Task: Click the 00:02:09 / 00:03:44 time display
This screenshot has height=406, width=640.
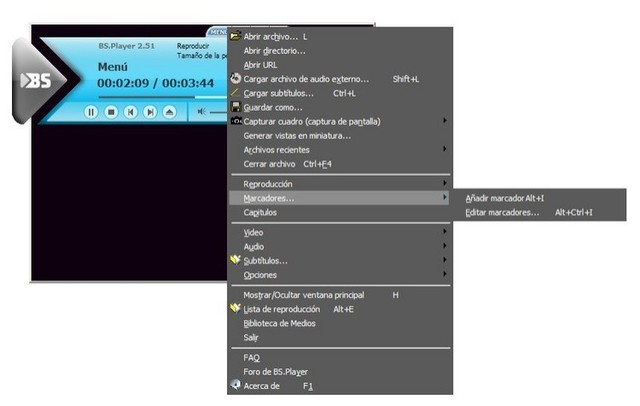Action: pyautogui.click(x=156, y=83)
